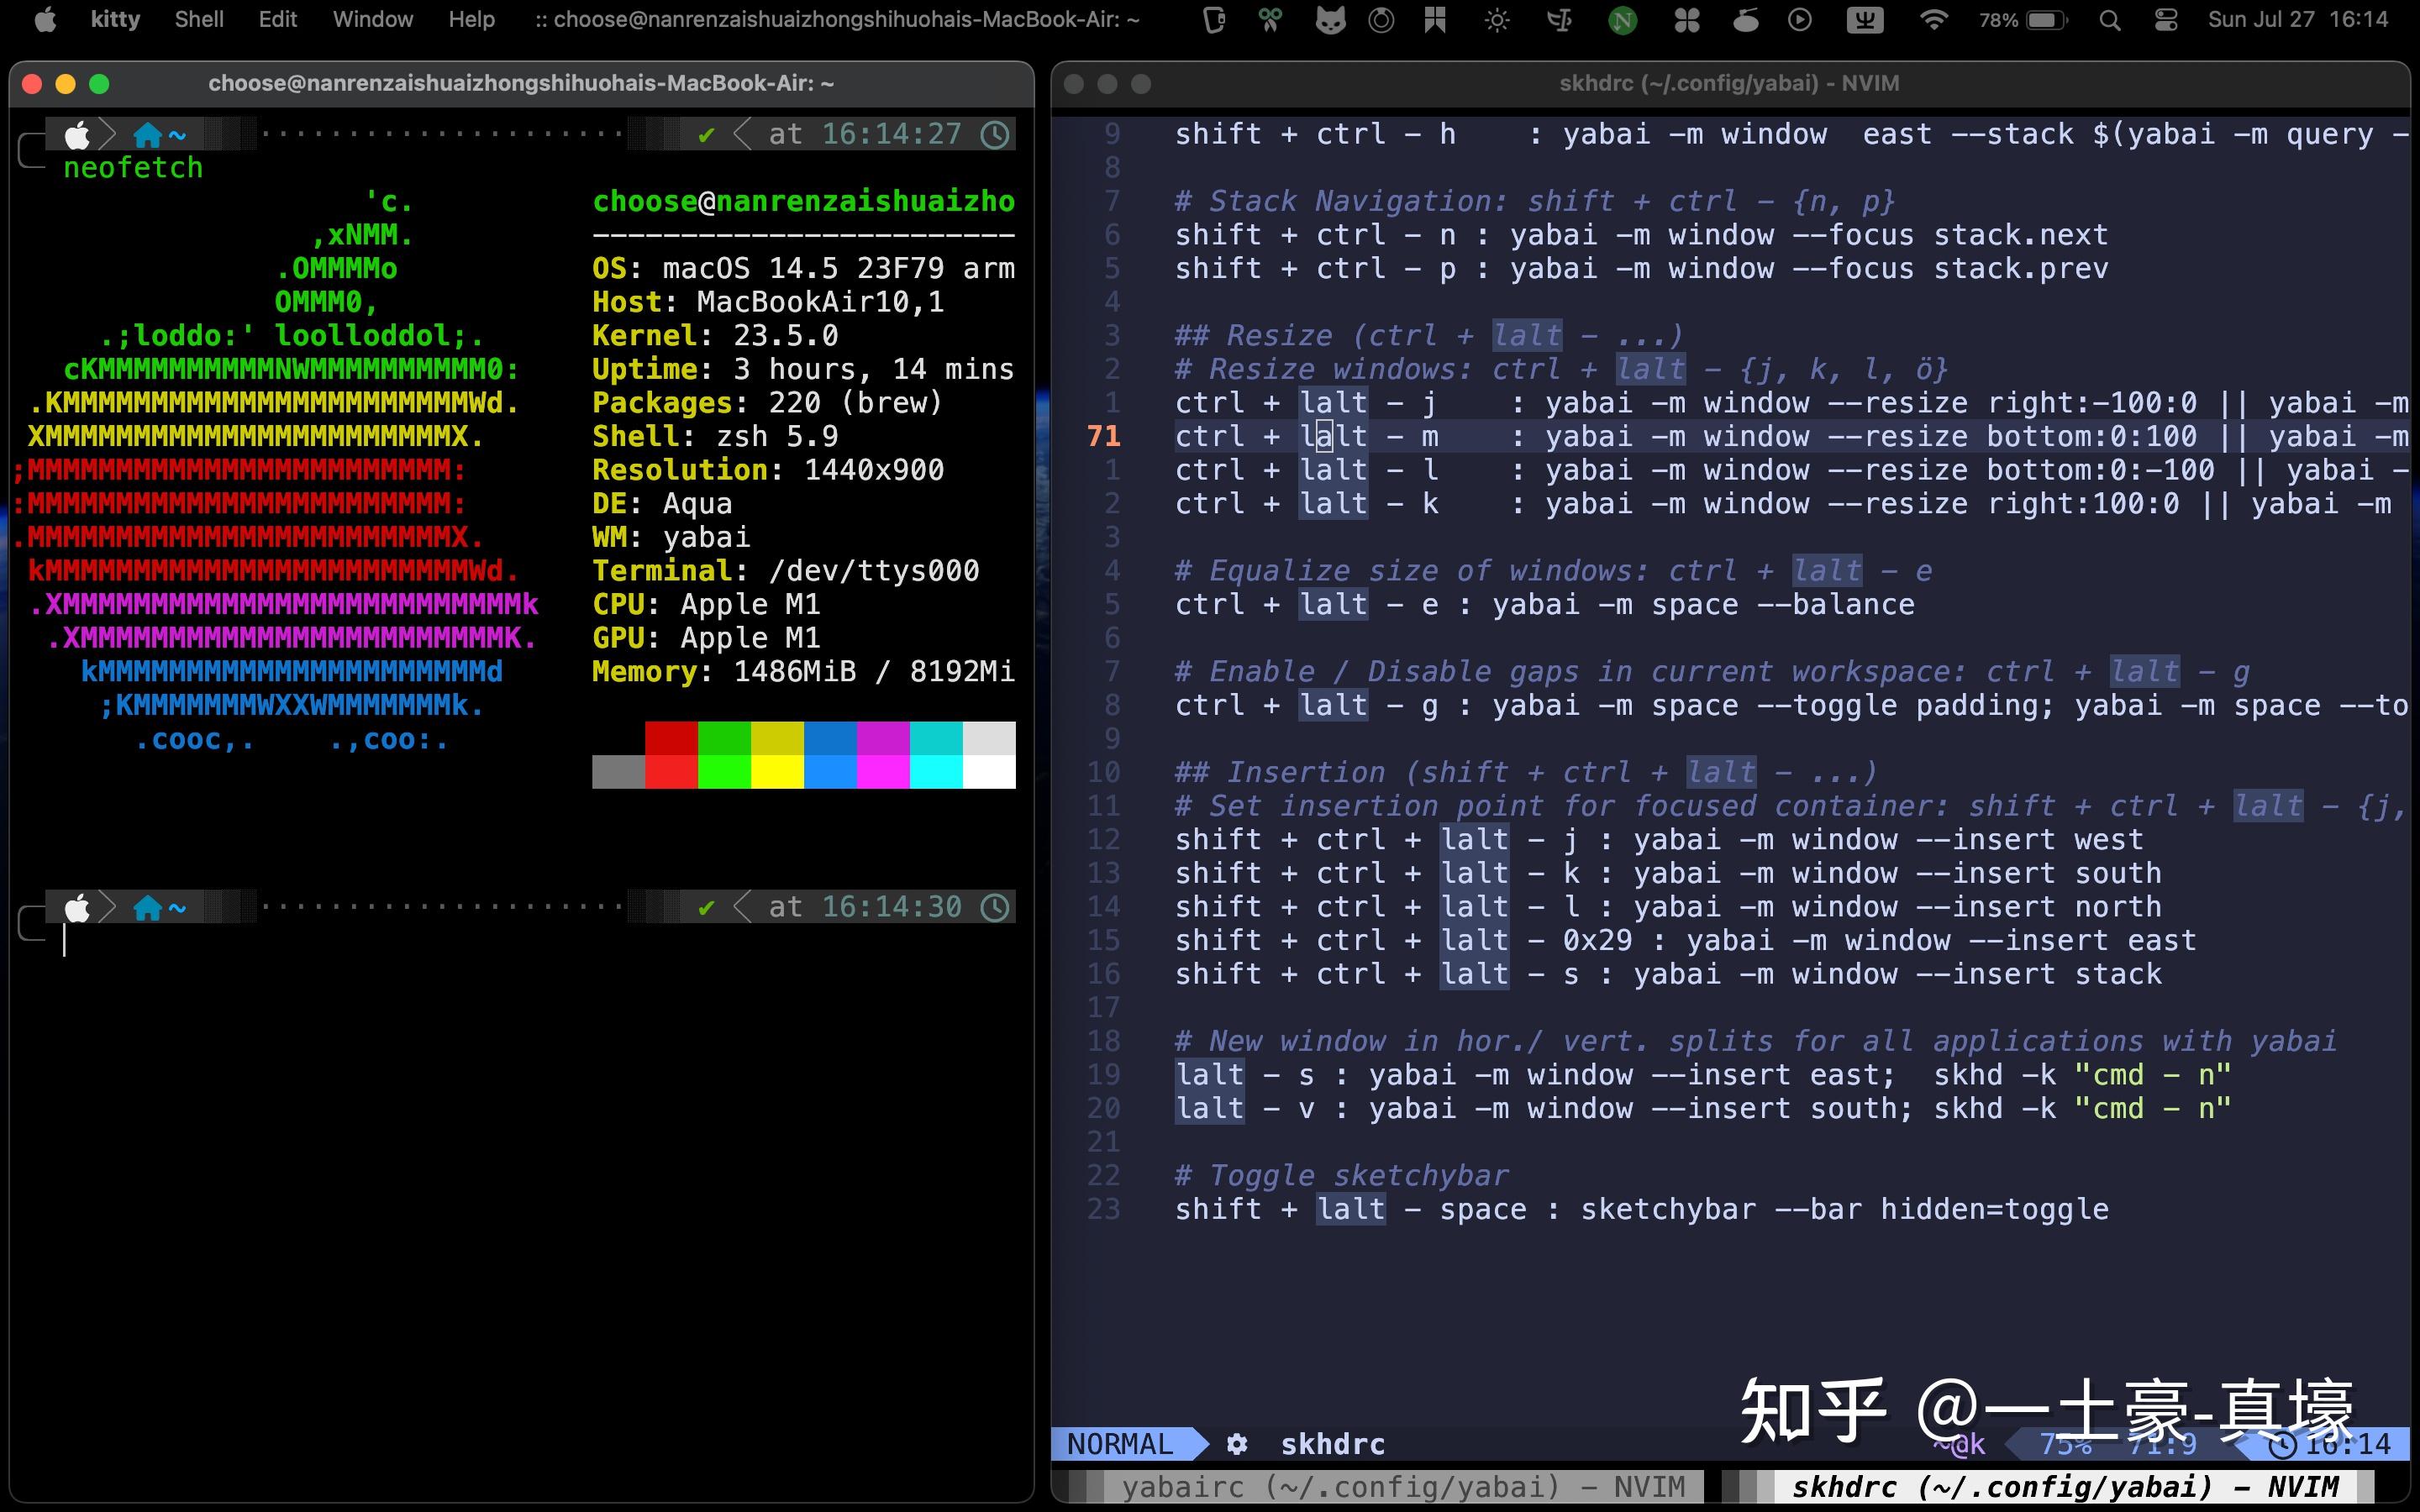The width and height of the screenshot is (2420, 1512).
Task: Click the play circle menu bar icon
Action: [x=1799, y=20]
